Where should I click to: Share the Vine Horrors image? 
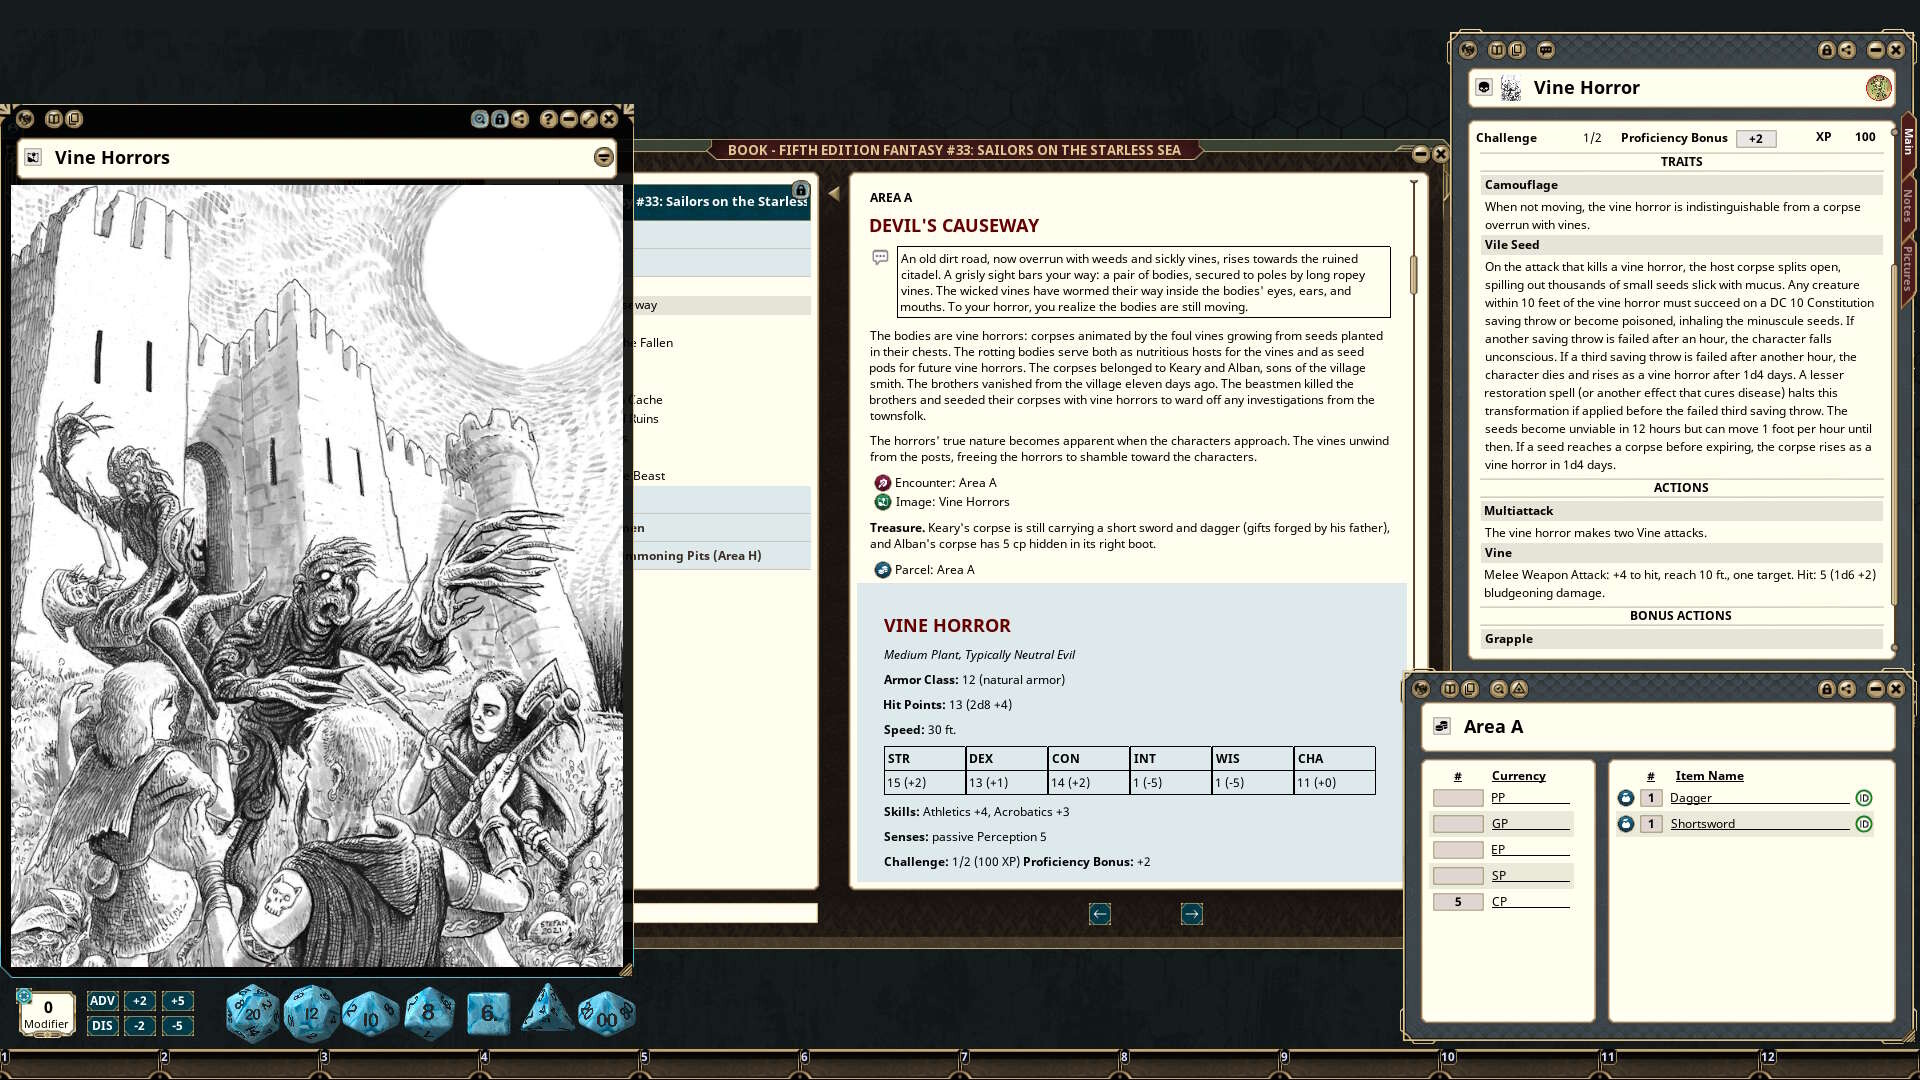pos(520,119)
